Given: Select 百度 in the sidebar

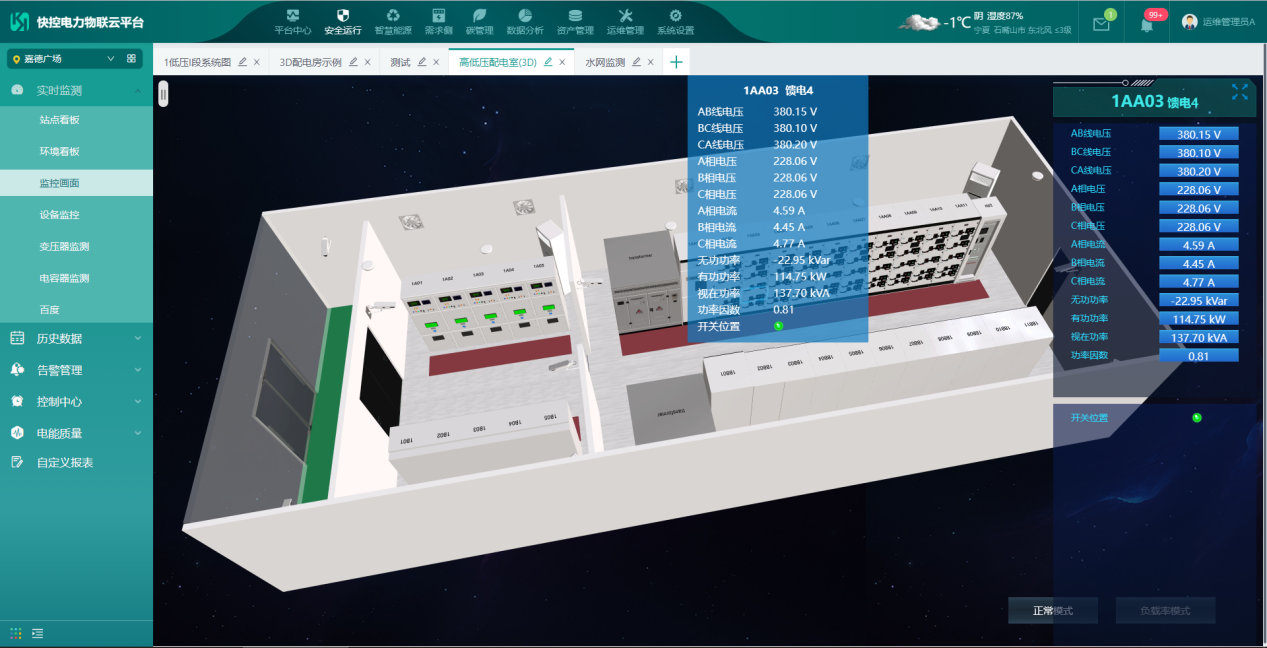Looking at the screenshot, I should (76, 309).
